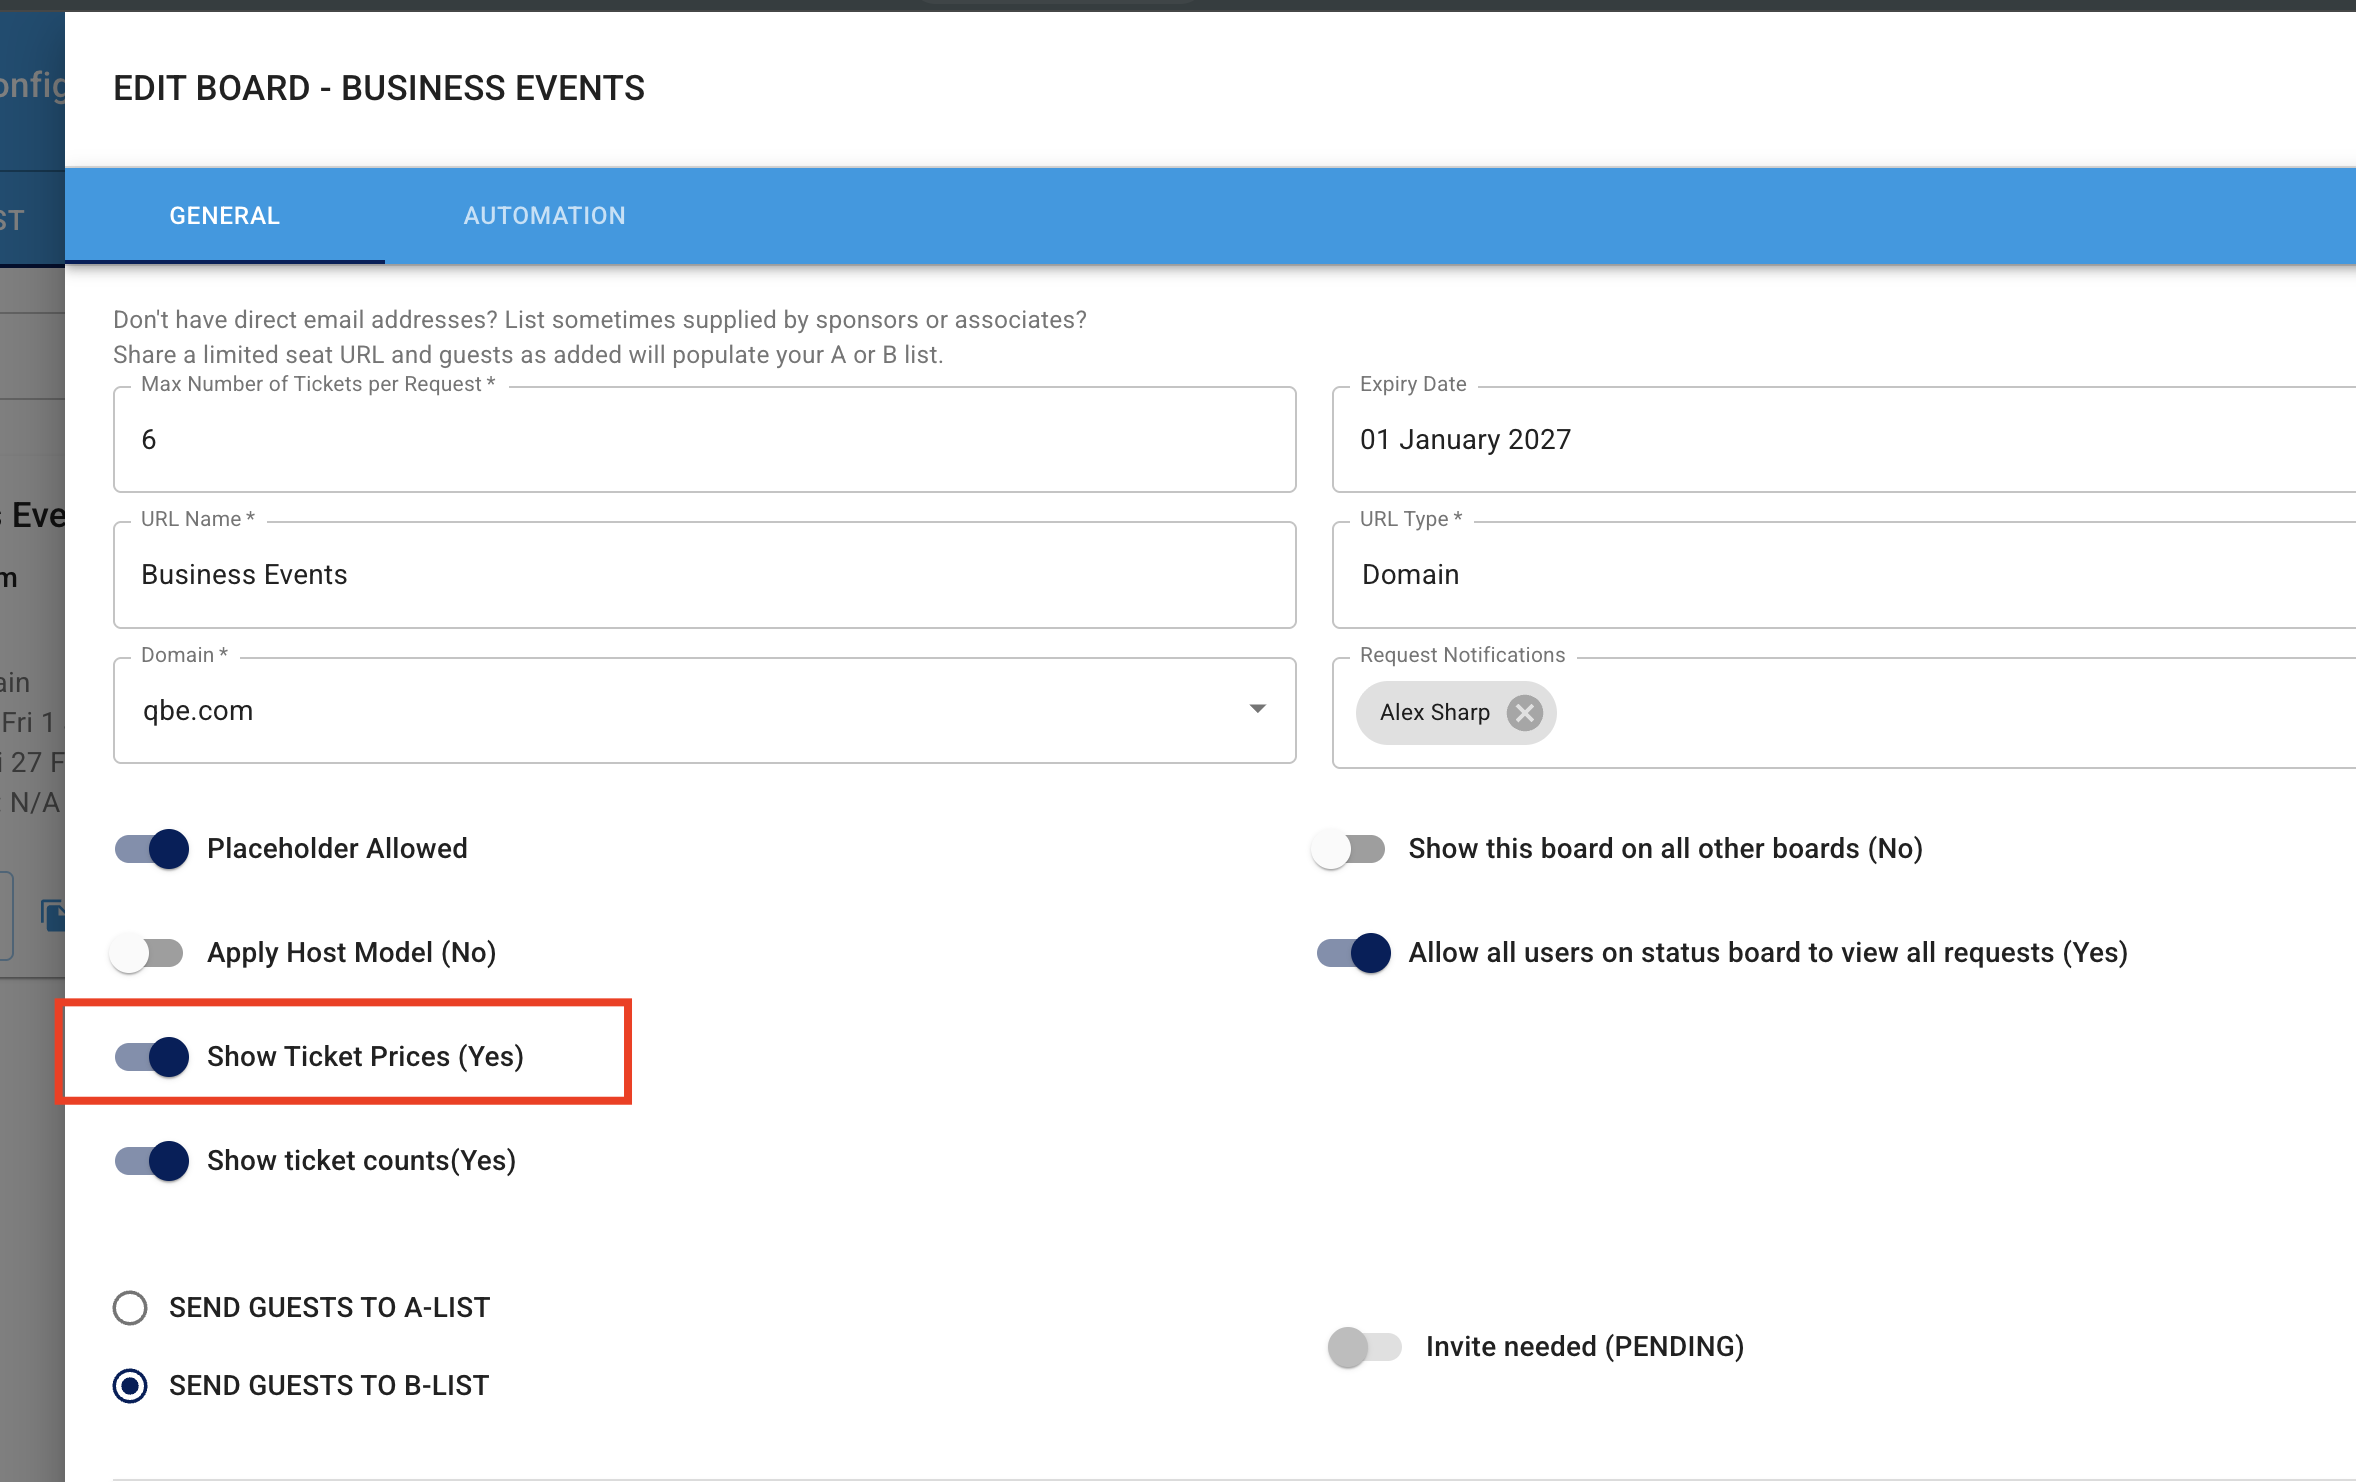Screen dimensions: 2356x1482
Task: Toggle Placeholder Allowed switch
Action: (x=152, y=849)
